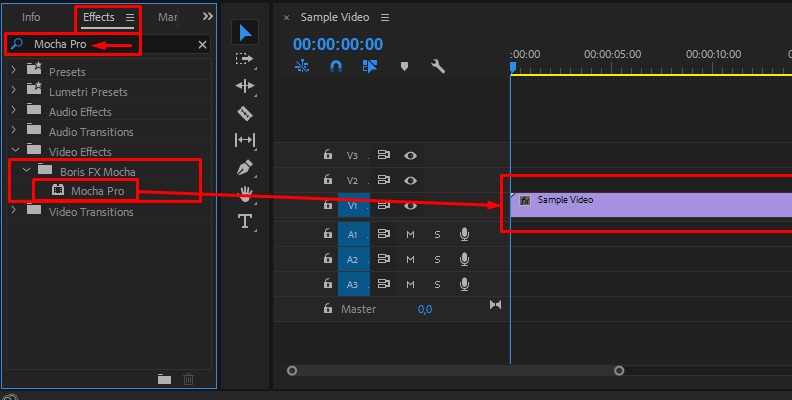Image resolution: width=792 pixels, height=400 pixels.
Task: Select V3 track label
Action: (352, 156)
